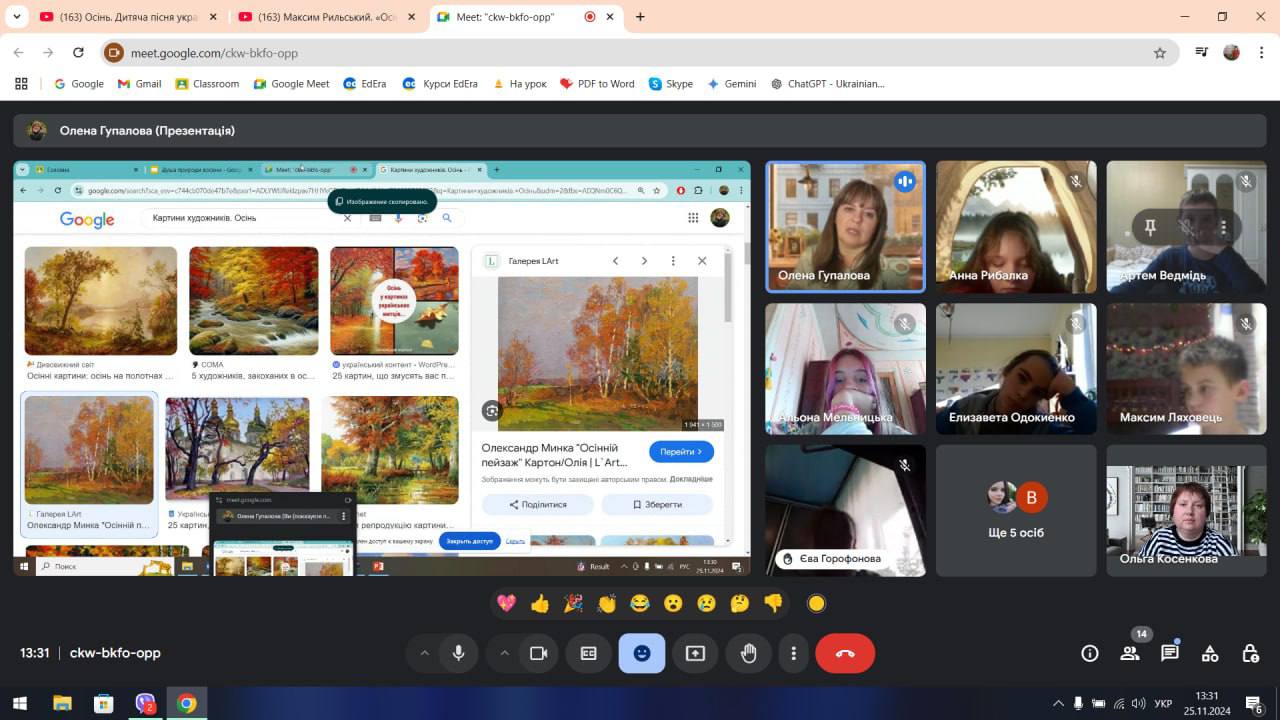1280x720 pixels.
Task: Pick the yellow emoji skin tone circle
Action: 816,603
